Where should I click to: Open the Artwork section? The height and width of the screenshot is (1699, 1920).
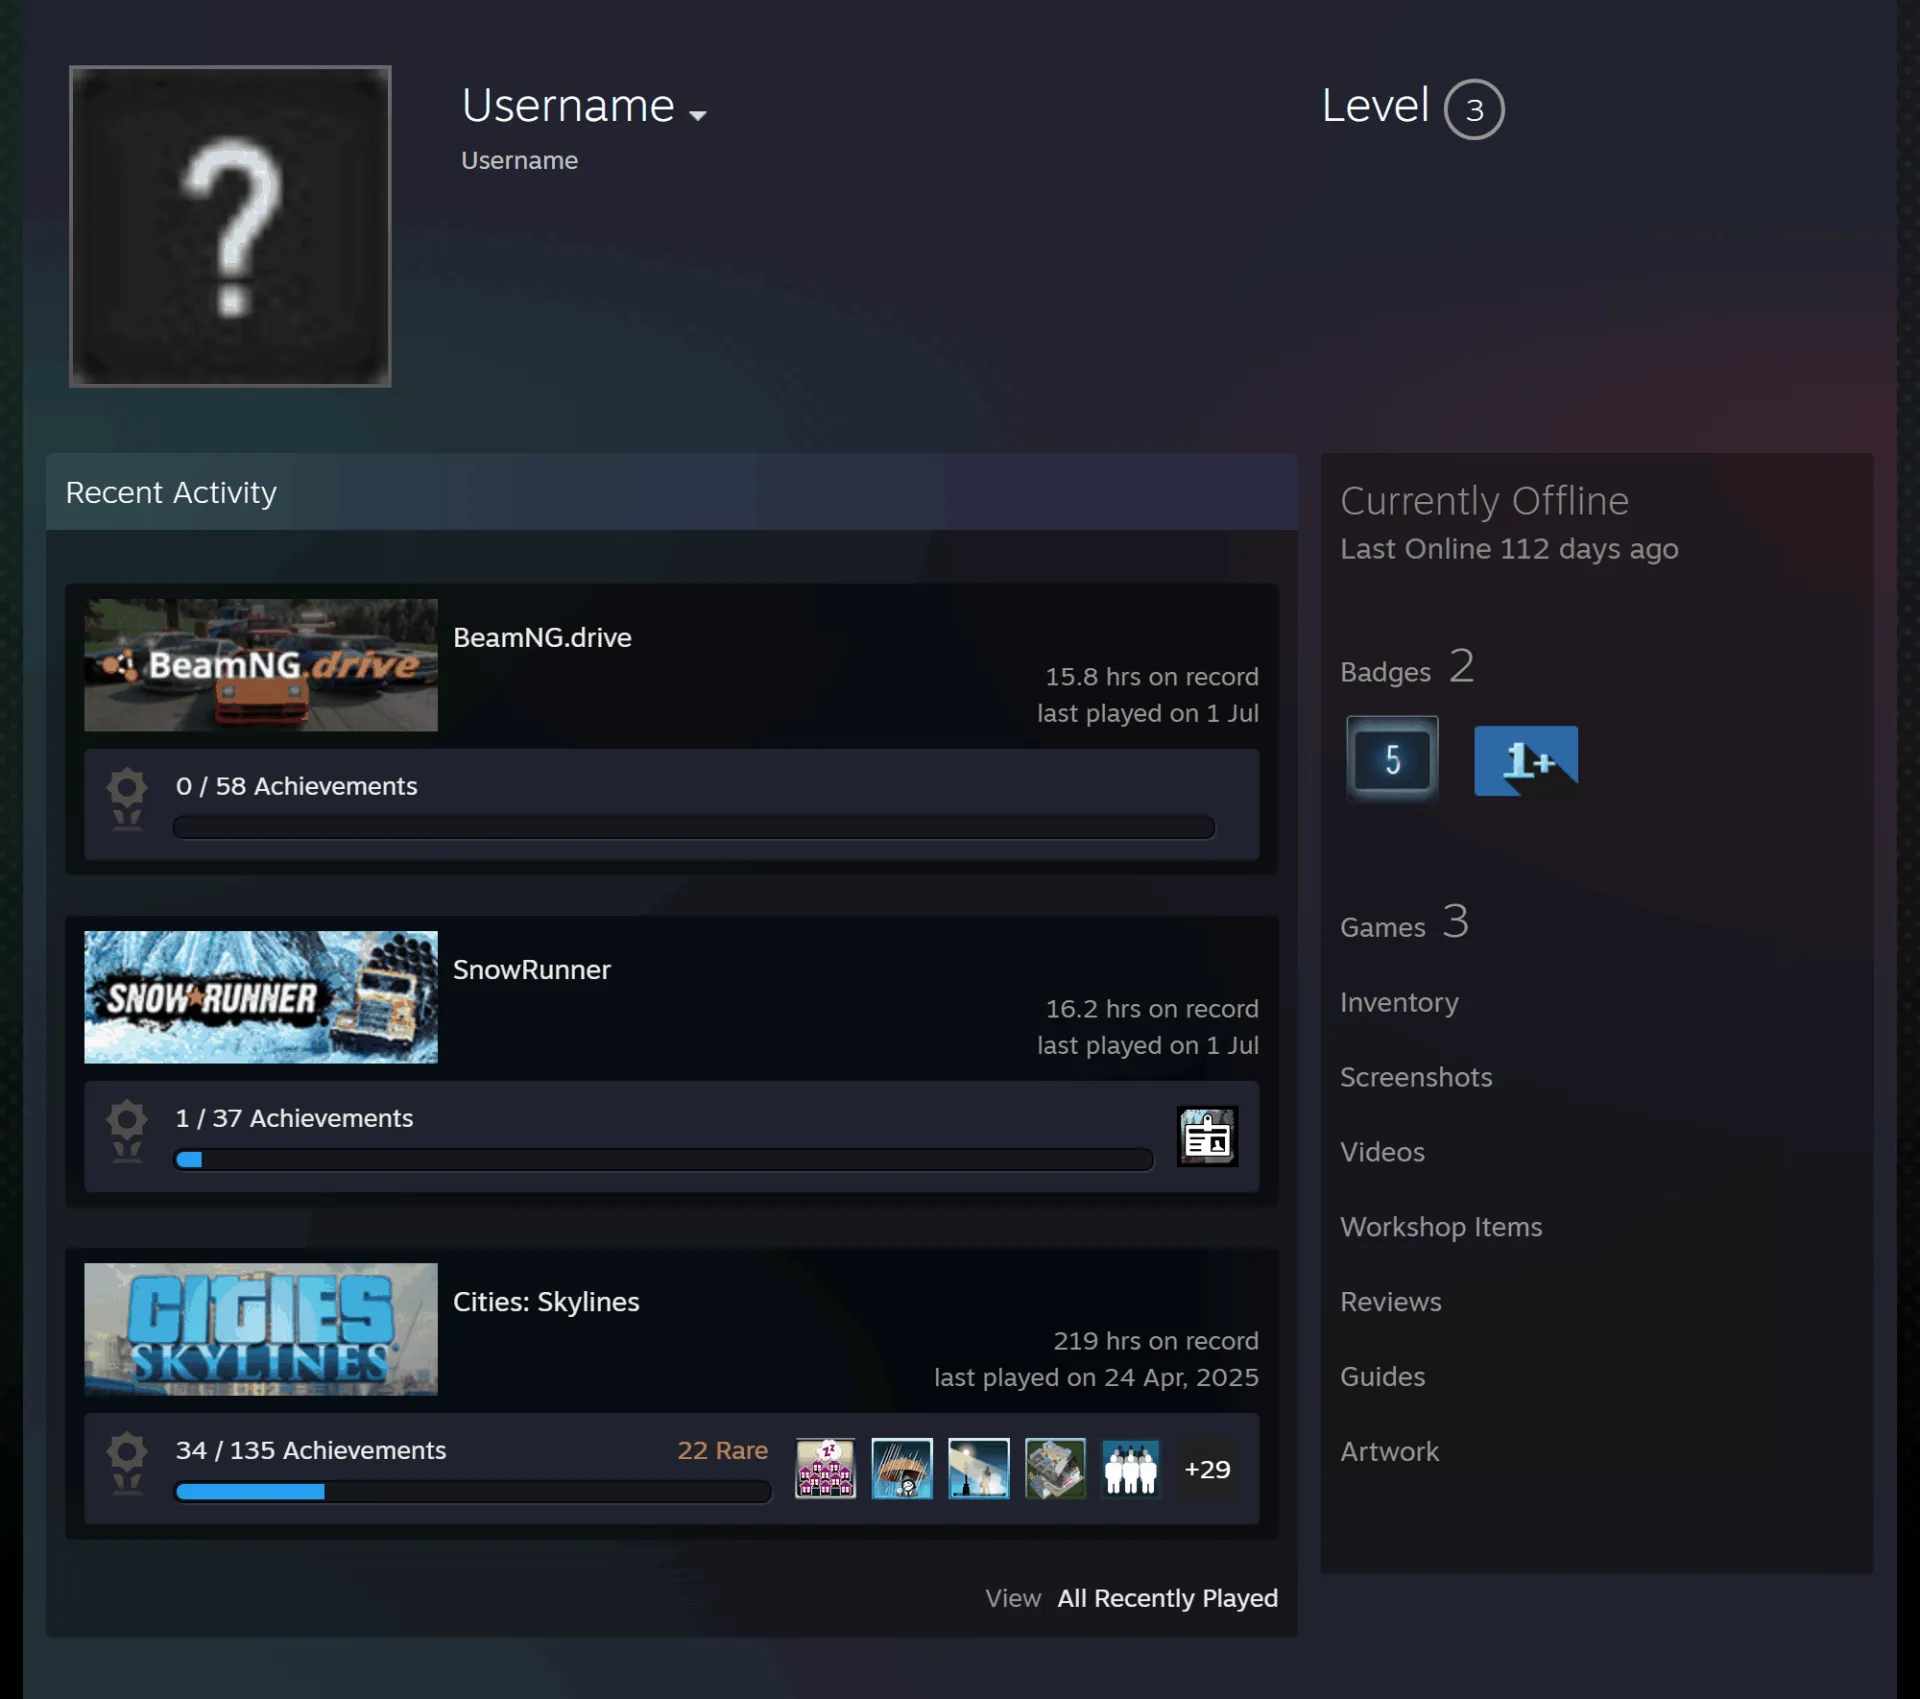pos(1390,1452)
